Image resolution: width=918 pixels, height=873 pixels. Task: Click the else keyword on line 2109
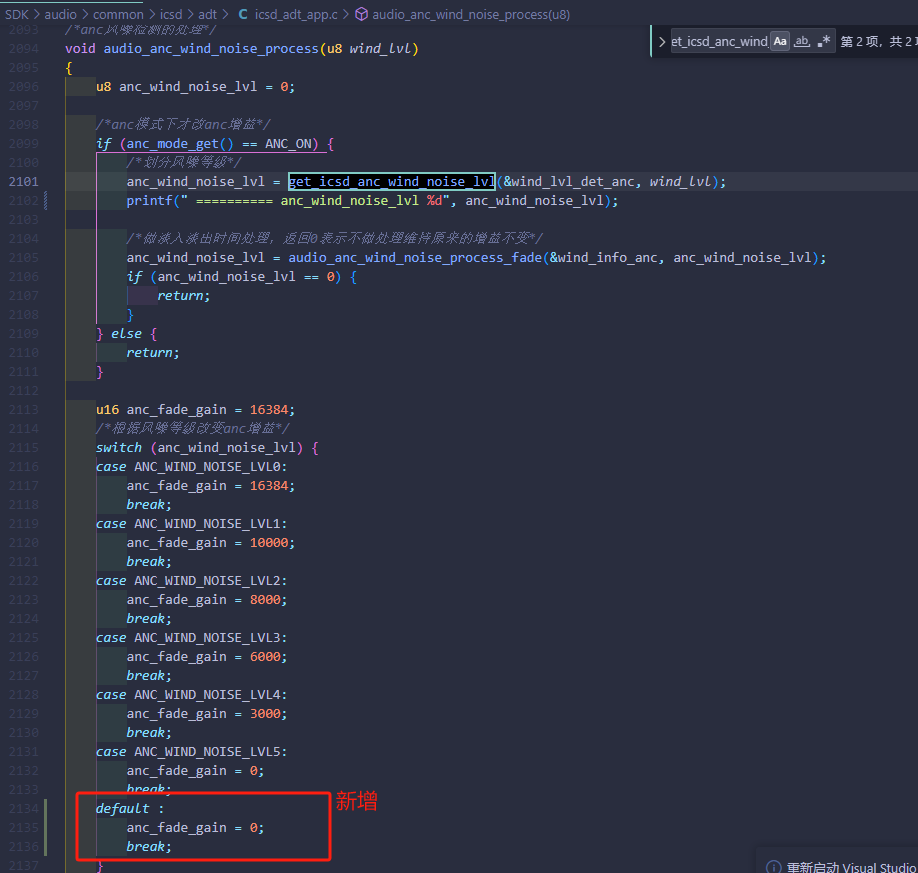click(126, 334)
